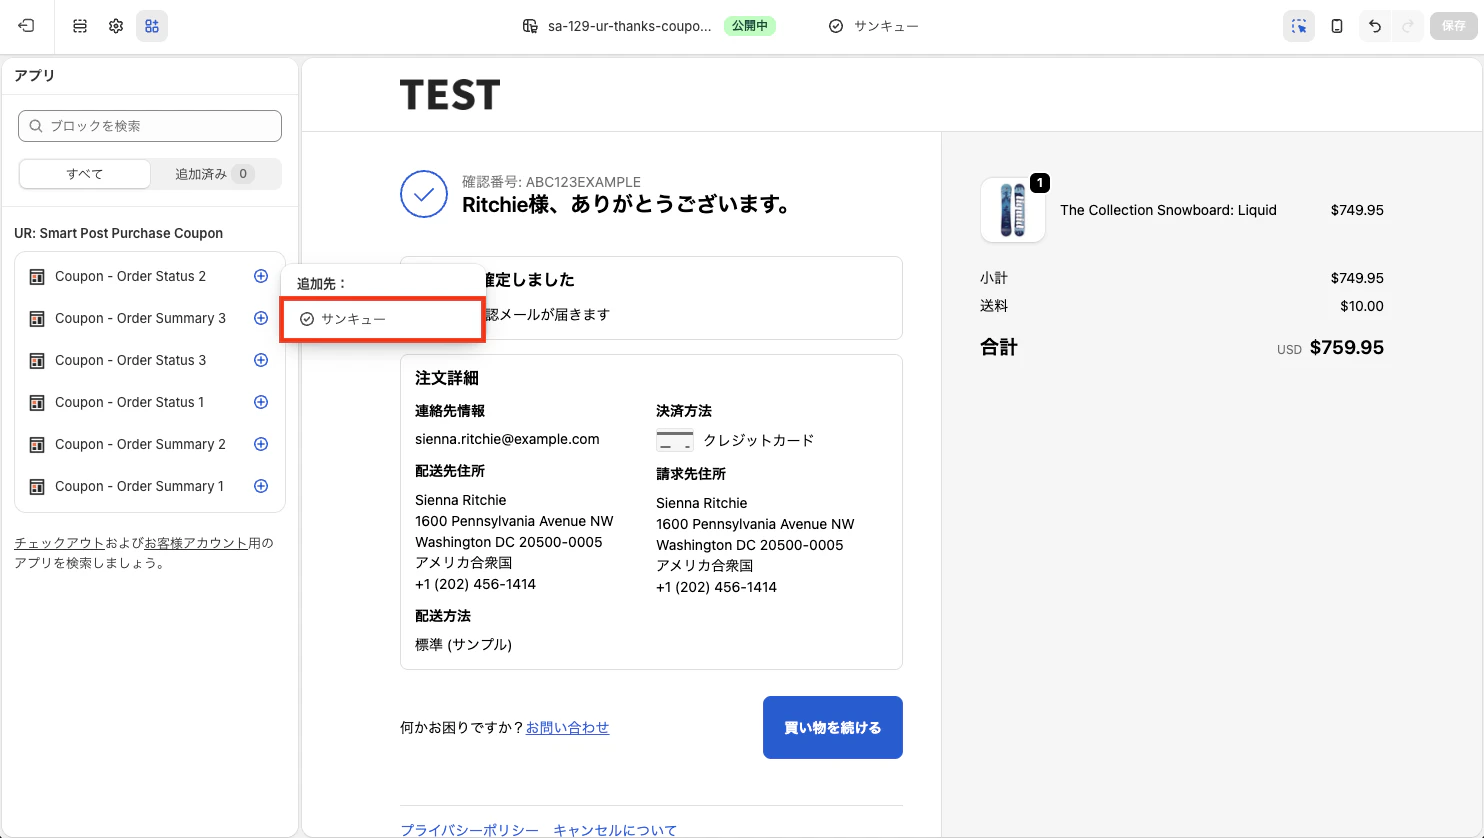Add Coupon - Order Status 1 block

point(261,402)
